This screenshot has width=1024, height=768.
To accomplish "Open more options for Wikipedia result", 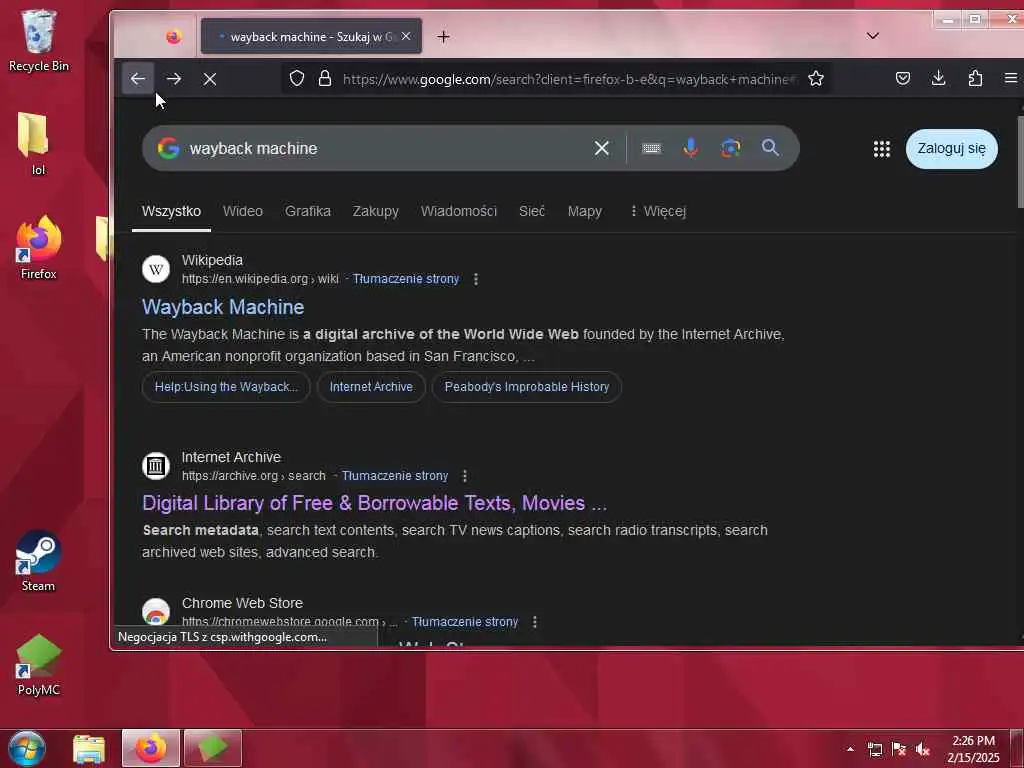I will [475, 279].
